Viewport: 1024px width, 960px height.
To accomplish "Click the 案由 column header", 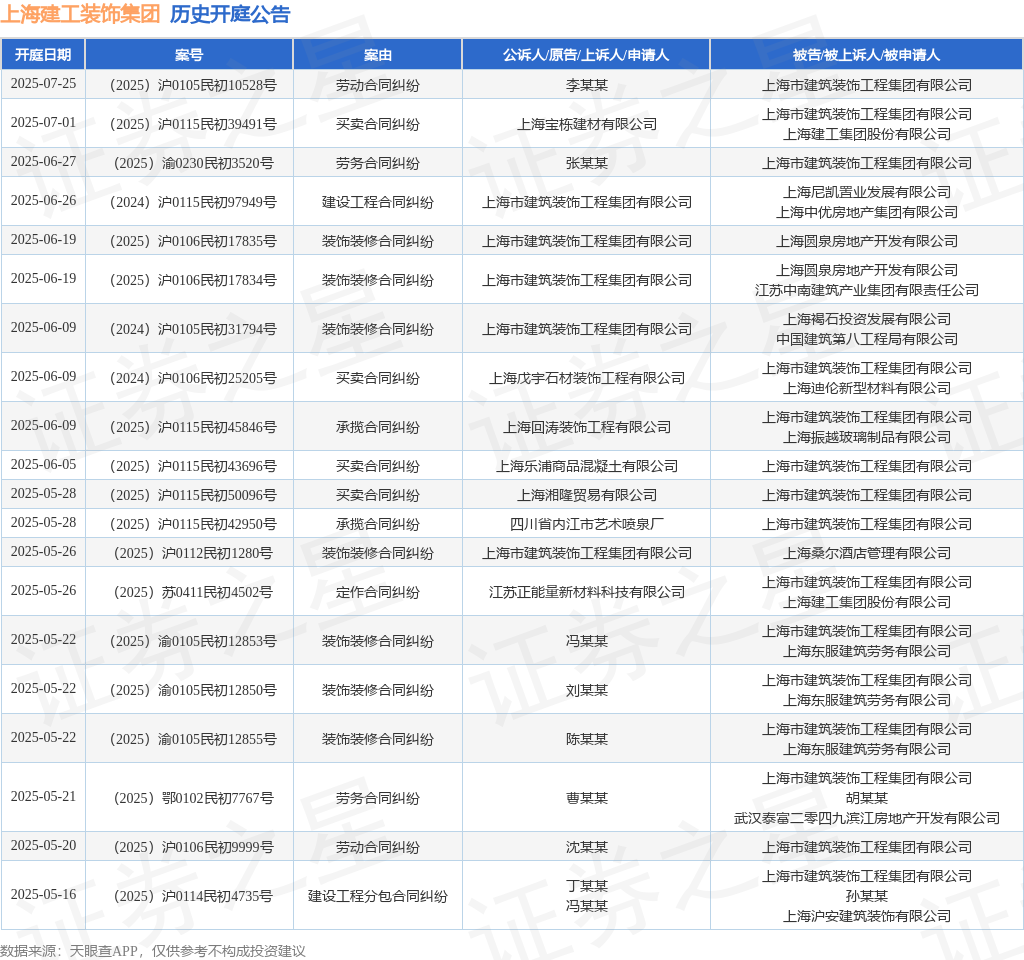I will click(377, 55).
